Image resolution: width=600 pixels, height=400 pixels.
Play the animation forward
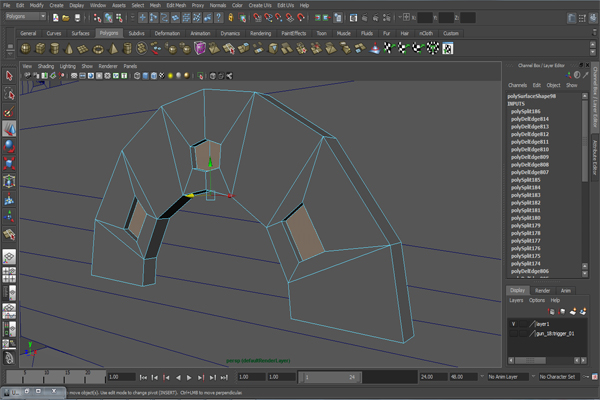pos(189,377)
